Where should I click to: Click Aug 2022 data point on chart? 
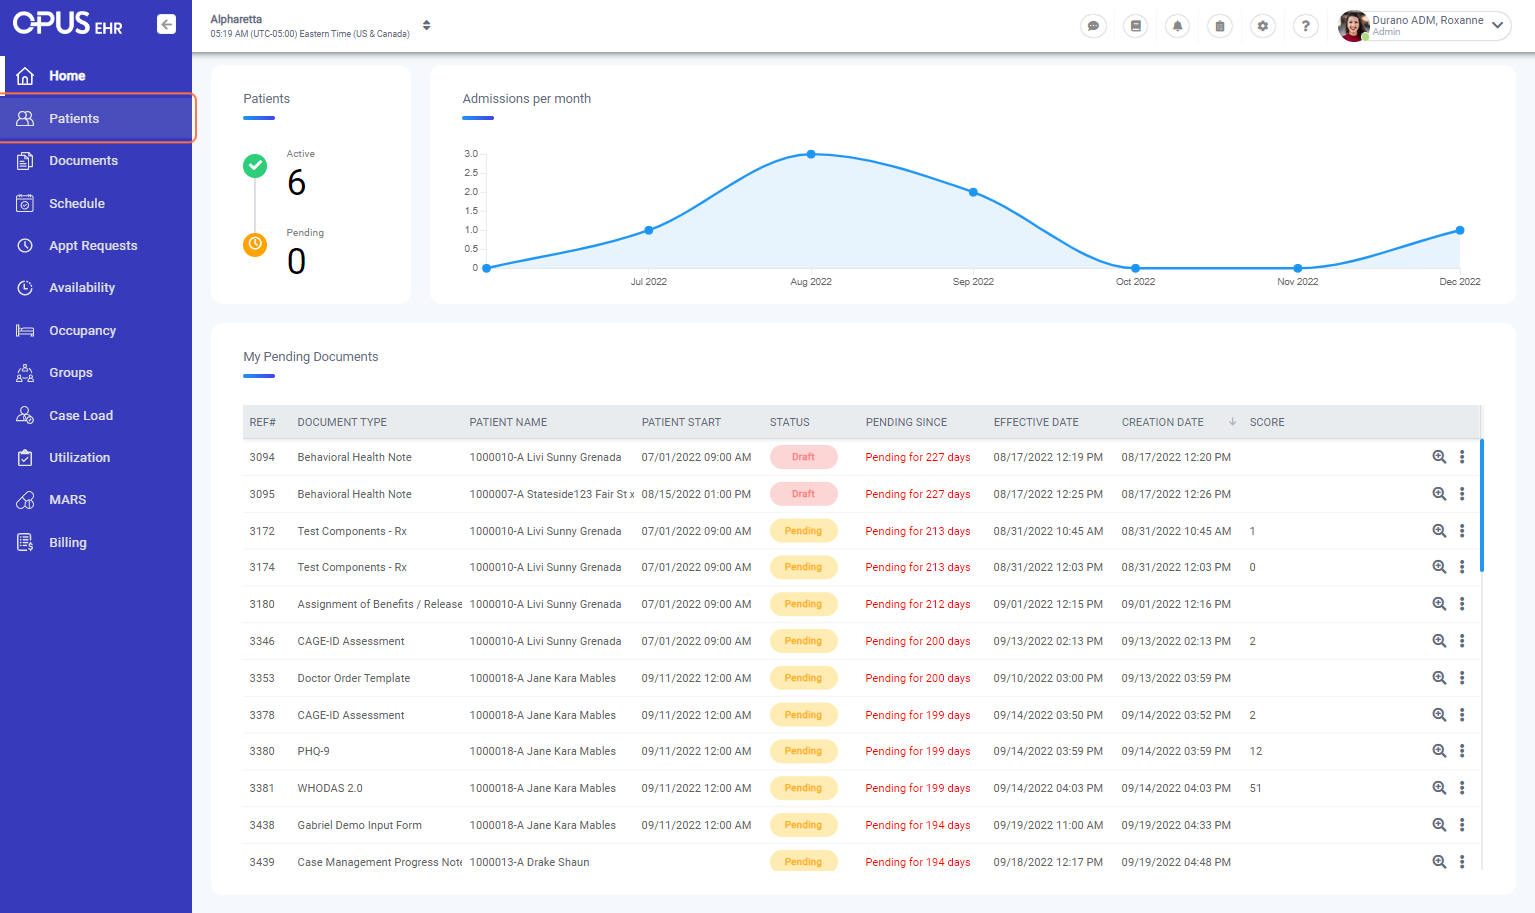coord(811,154)
